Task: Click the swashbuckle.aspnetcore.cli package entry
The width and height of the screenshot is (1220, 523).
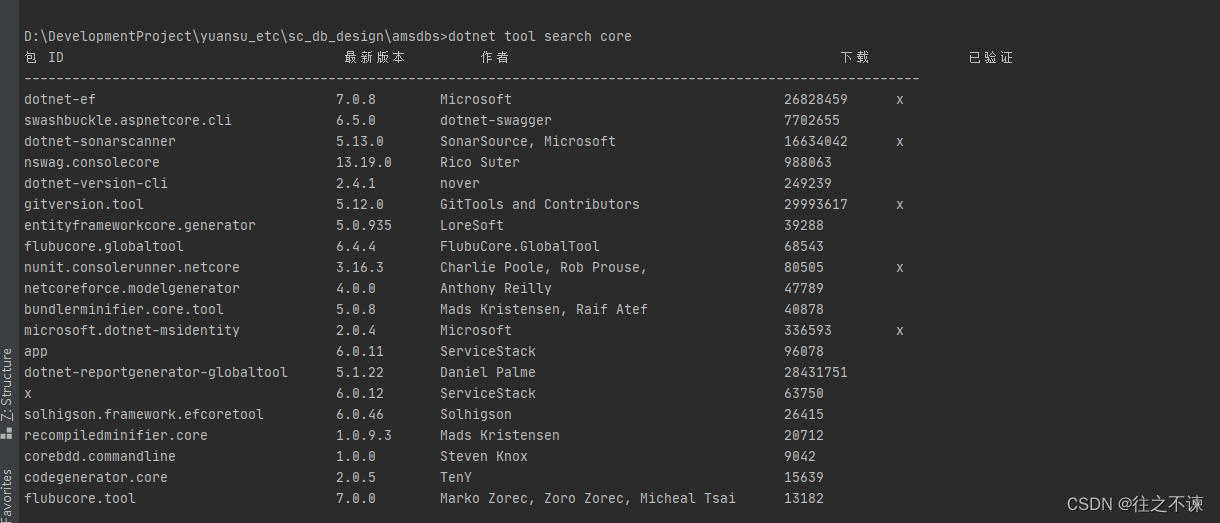Action: [x=128, y=120]
